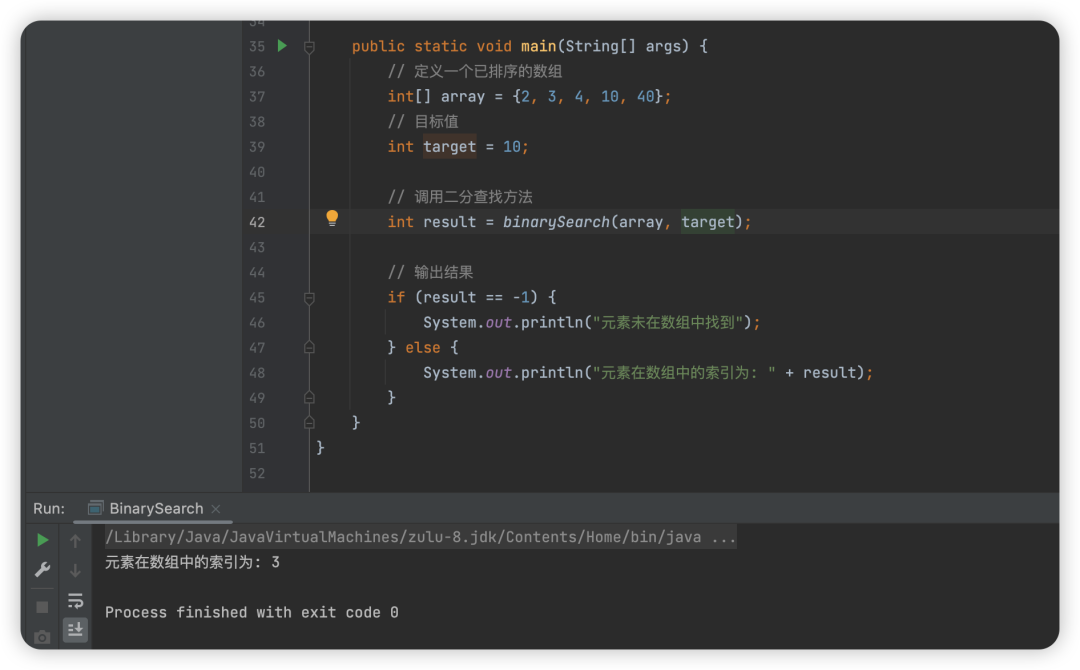Click fold end marker on line 49
This screenshot has height=670, width=1080.
[x=309, y=398]
